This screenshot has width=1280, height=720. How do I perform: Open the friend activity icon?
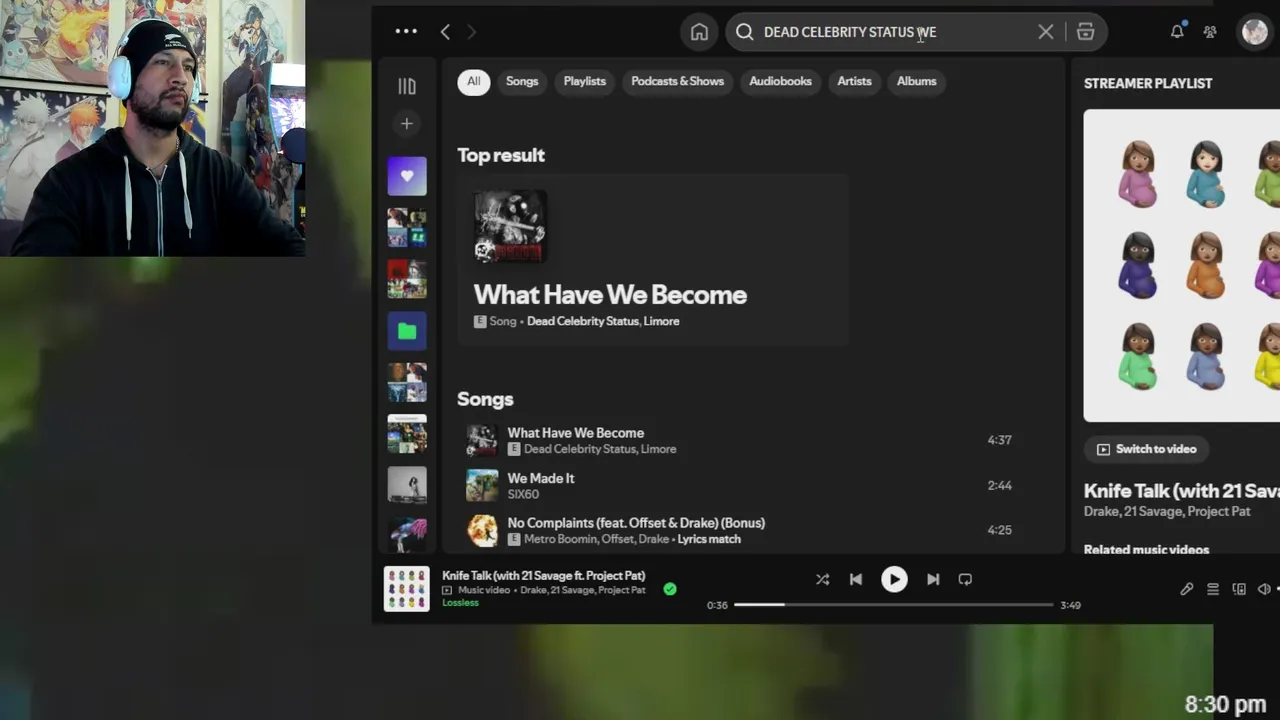coord(1210,32)
